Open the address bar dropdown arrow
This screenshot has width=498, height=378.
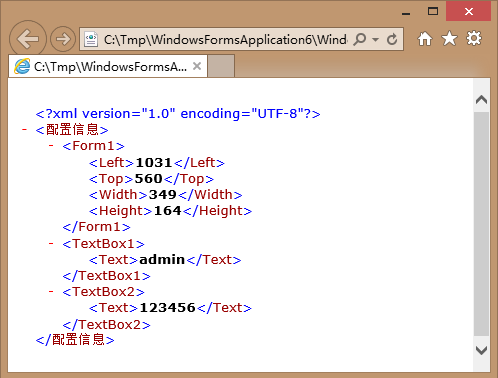coord(375,39)
